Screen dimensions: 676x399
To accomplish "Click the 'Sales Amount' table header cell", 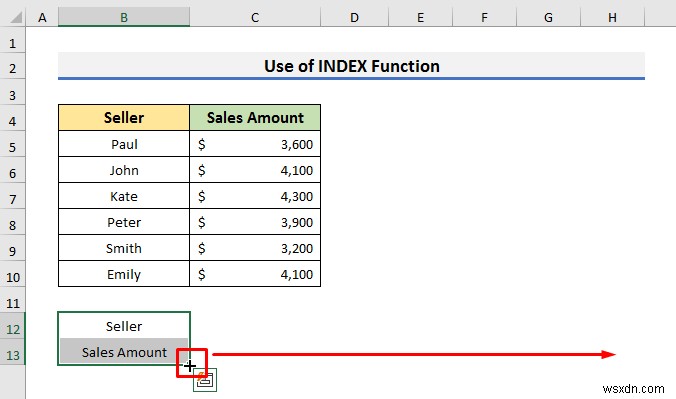I will (255, 117).
